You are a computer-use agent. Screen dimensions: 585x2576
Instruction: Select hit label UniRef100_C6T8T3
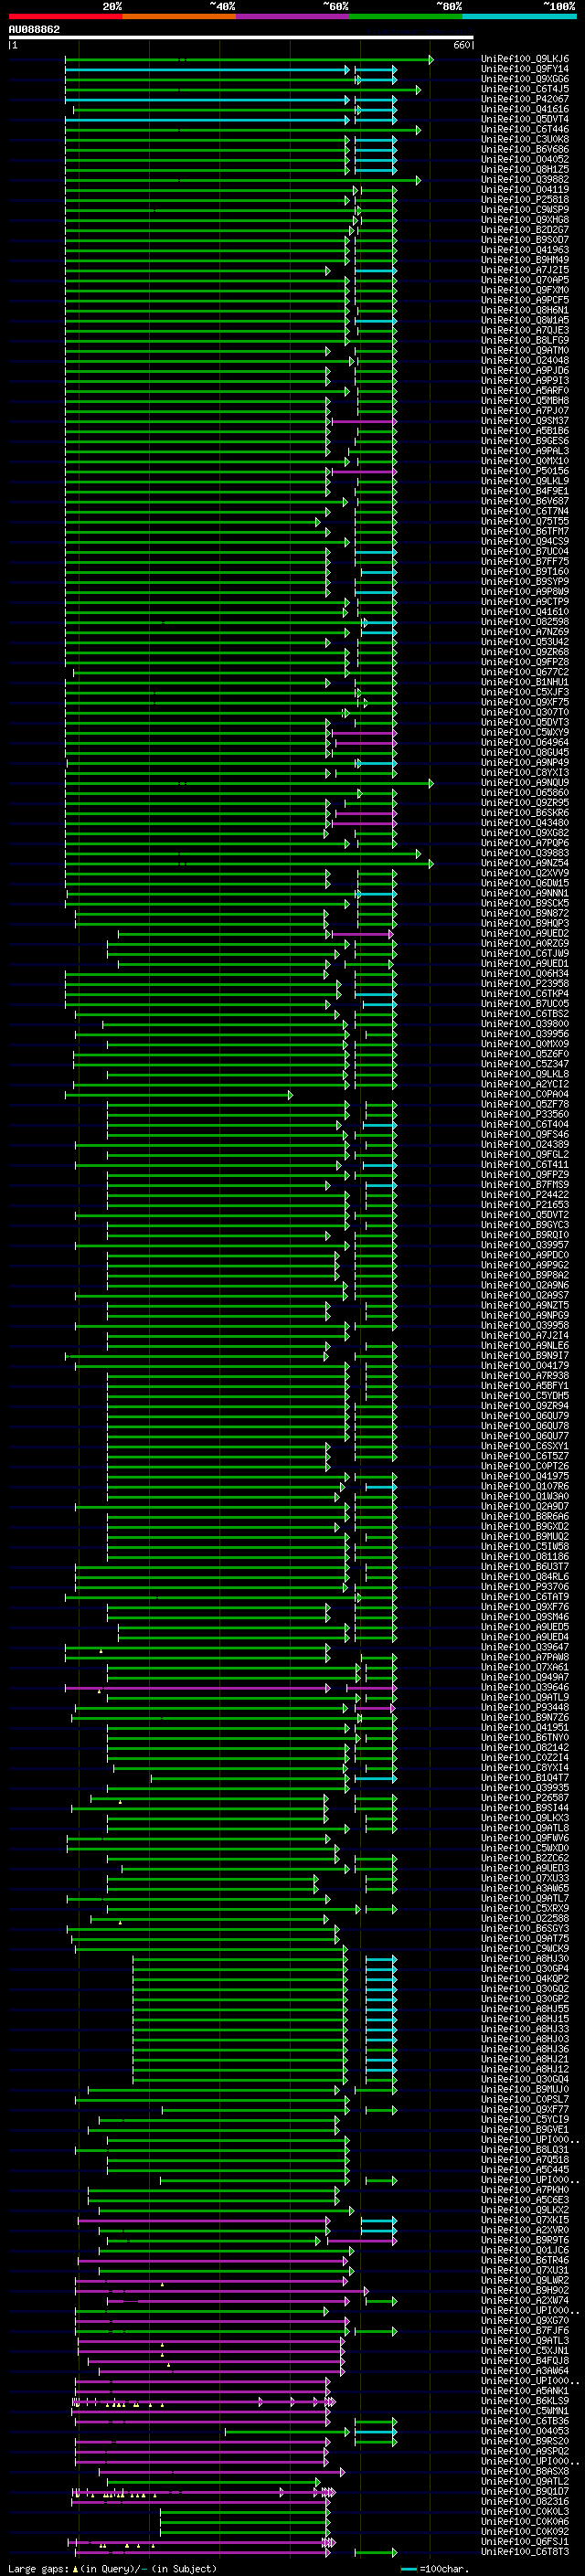[525, 2551]
